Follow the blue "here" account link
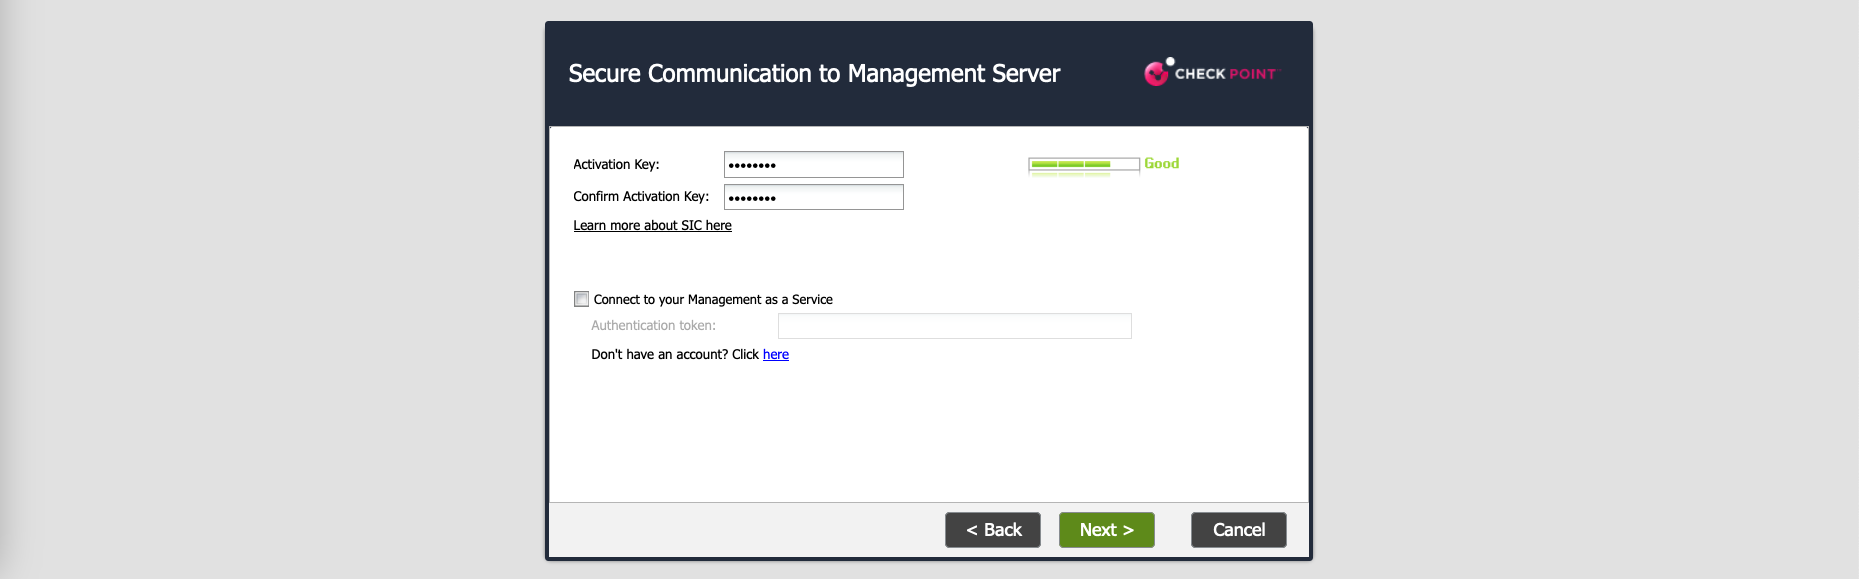This screenshot has height=579, width=1859. (x=775, y=355)
